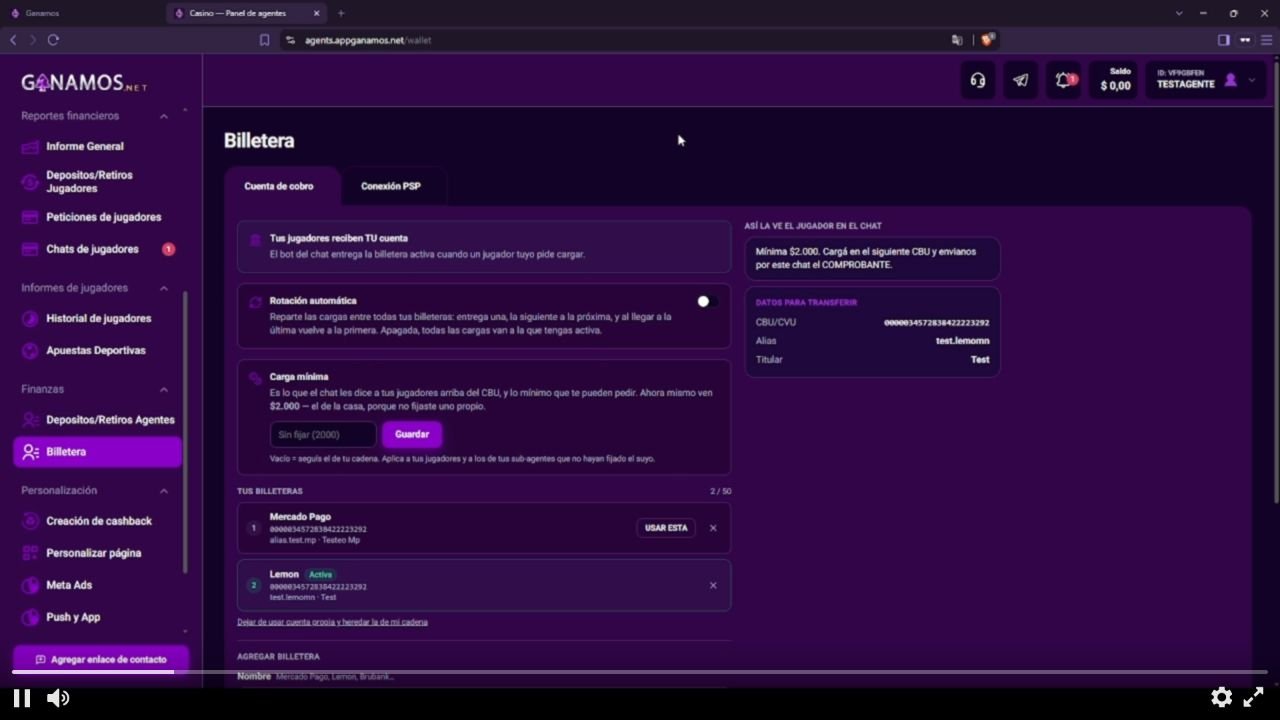Open Informe General in sidebar
The width and height of the screenshot is (1280, 720).
[85, 146]
